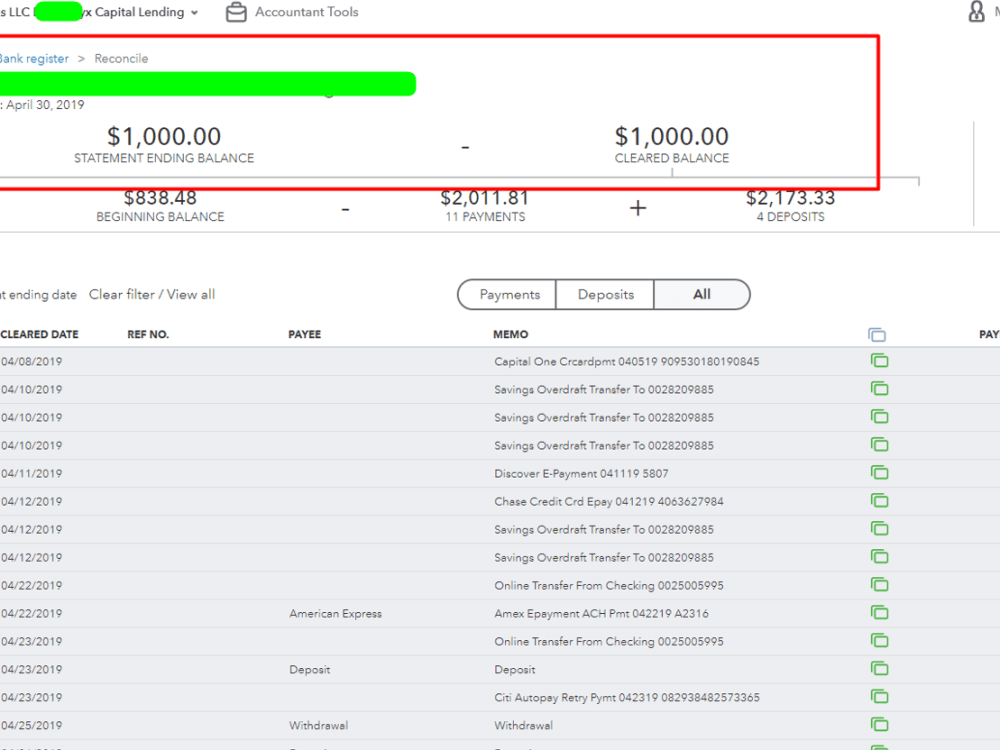Select the All filter tab
The height and width of the screenshot is (750, 1000).
coord(702,295)
